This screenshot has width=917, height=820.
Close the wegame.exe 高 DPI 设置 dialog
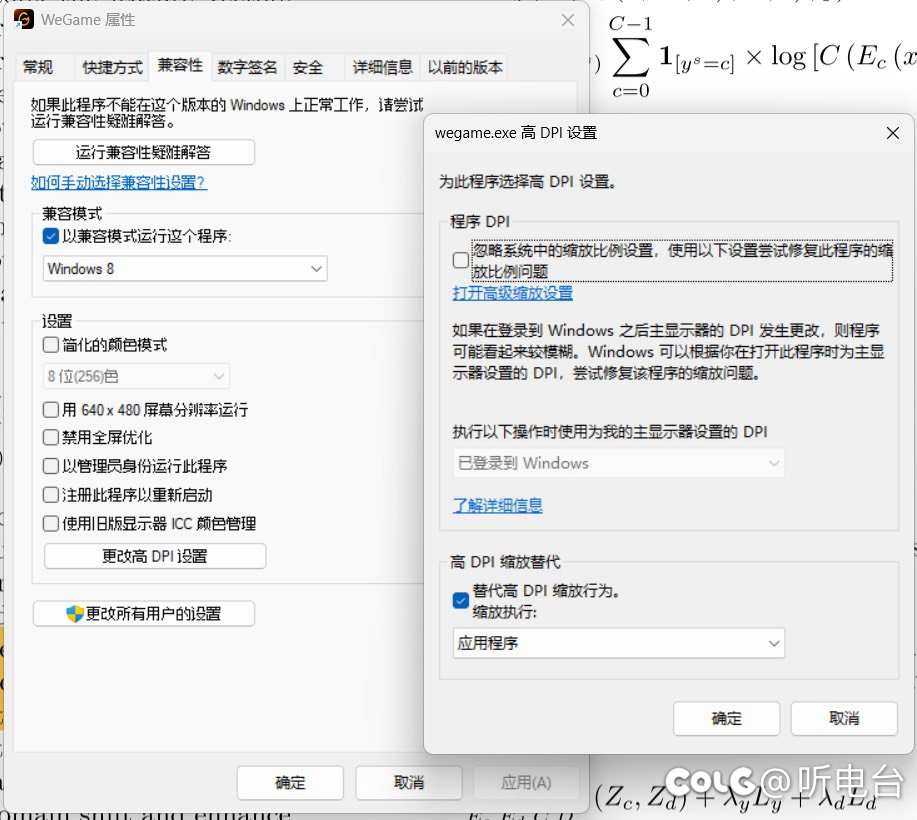(x=892, y=133)
